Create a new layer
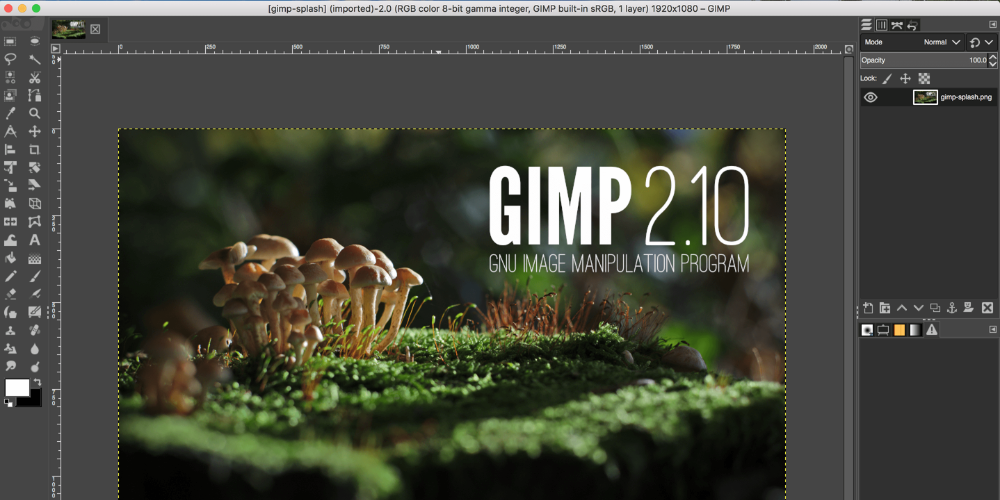This screenshot has width=1000, height=500. coord(868,308)
